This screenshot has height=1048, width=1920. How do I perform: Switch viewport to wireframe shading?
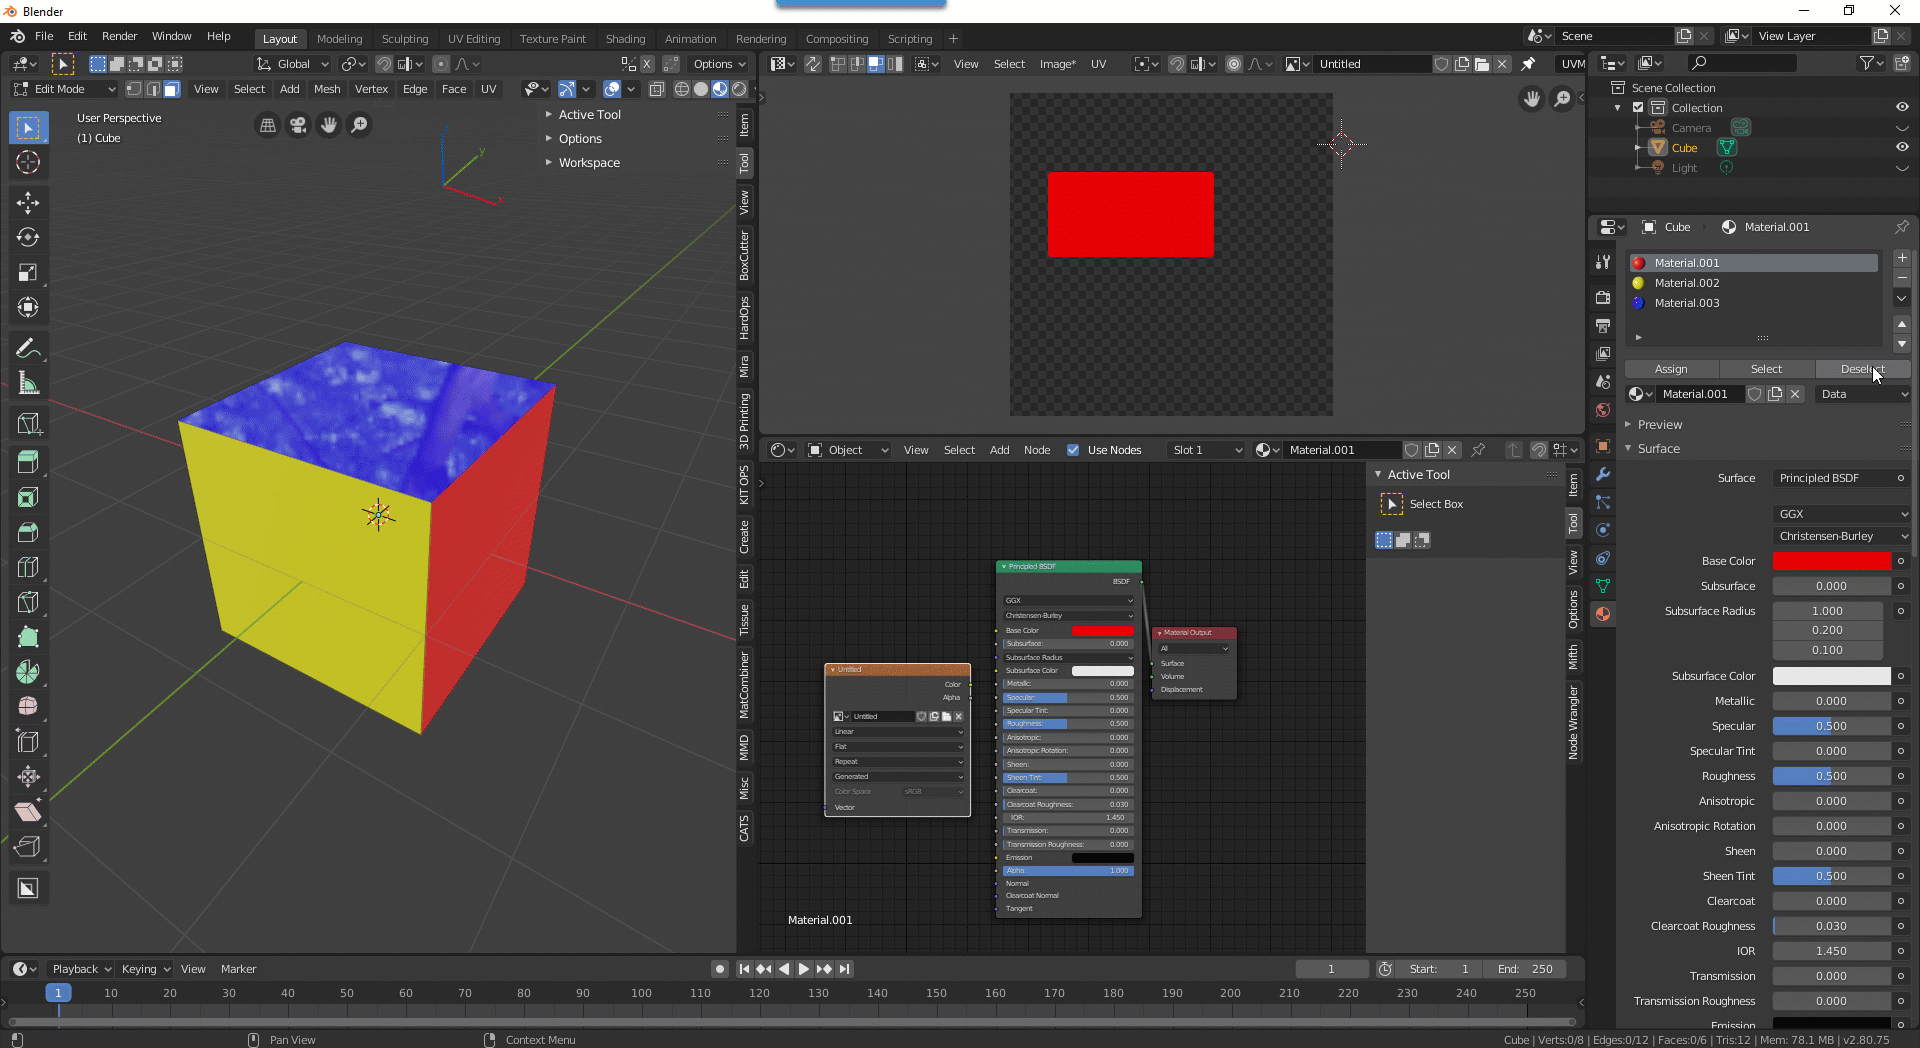[682, 89]
